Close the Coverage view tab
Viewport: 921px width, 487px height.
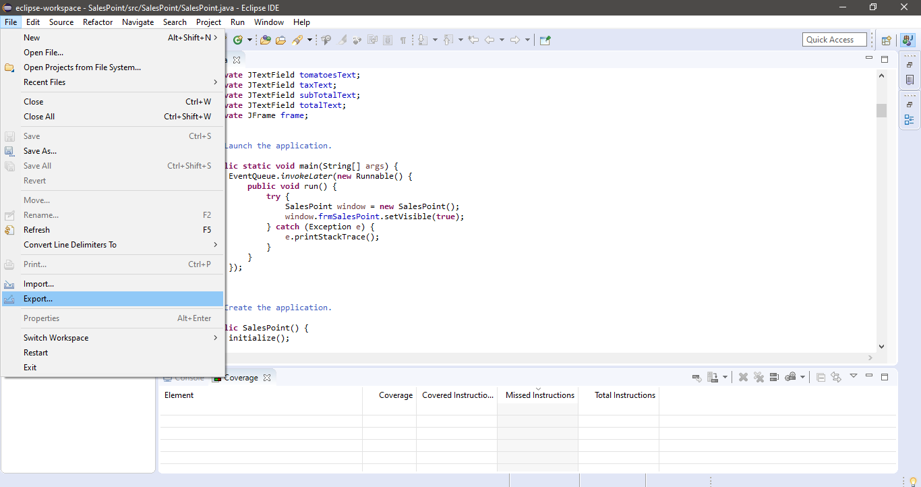click(x=267, y=378)
